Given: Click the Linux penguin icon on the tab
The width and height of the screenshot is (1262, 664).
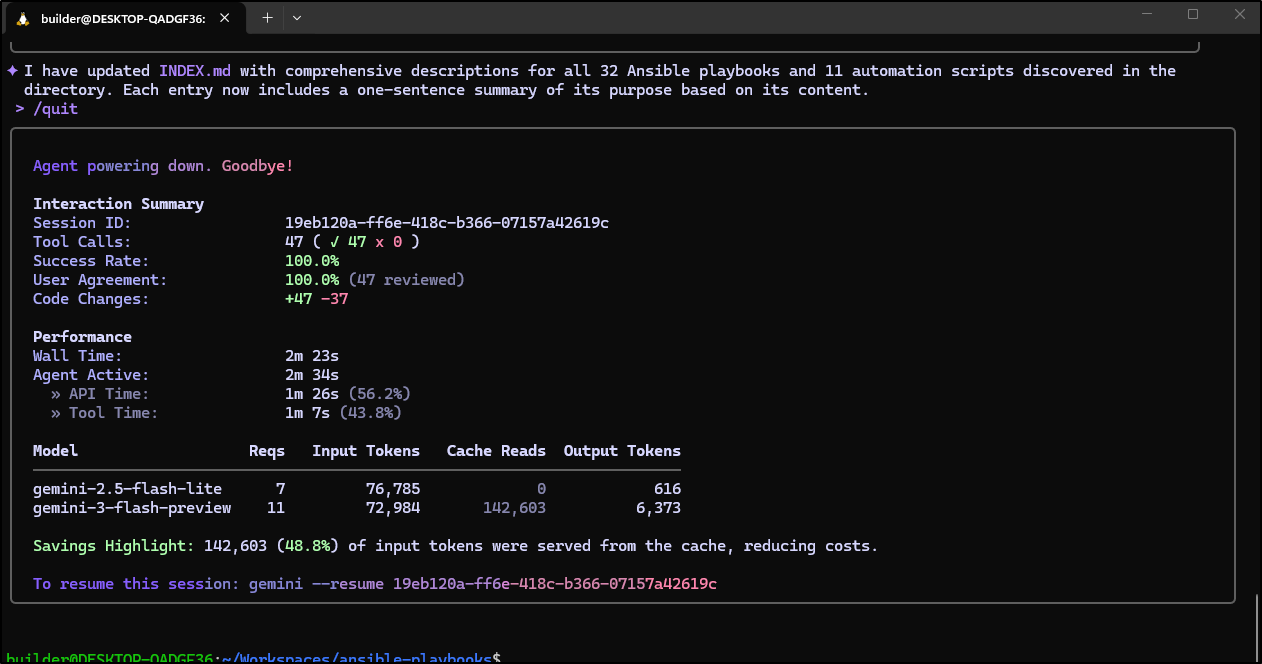Looking at the screenshot, I should [x=23, y=19].
